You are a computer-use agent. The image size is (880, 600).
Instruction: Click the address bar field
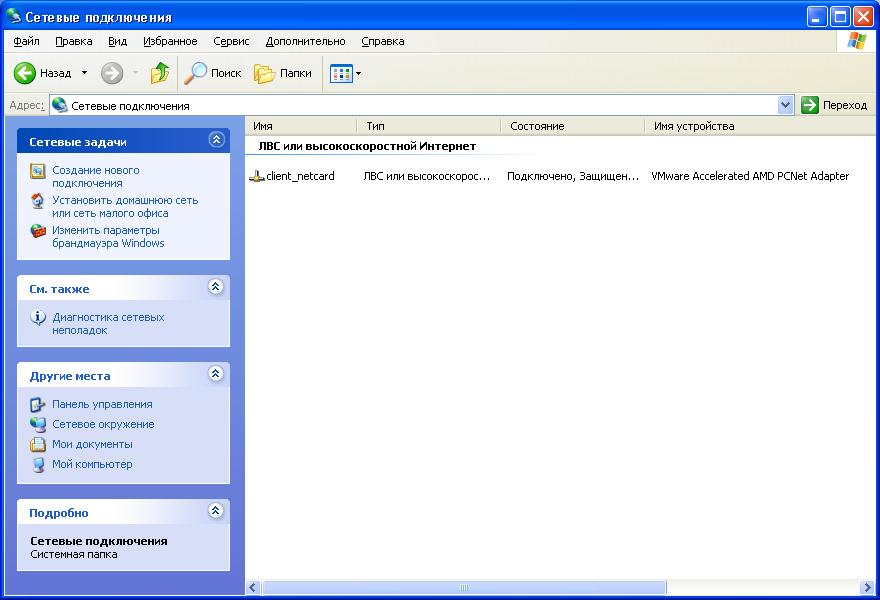coord(414,106)
